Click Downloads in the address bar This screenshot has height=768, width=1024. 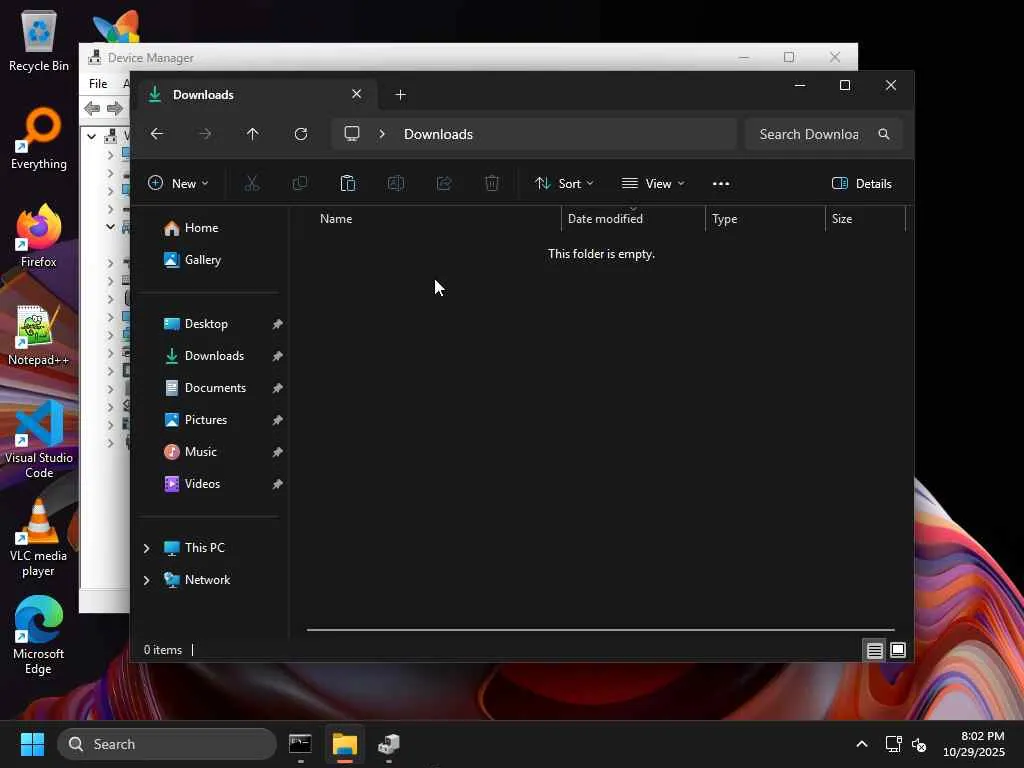point(438,134)
